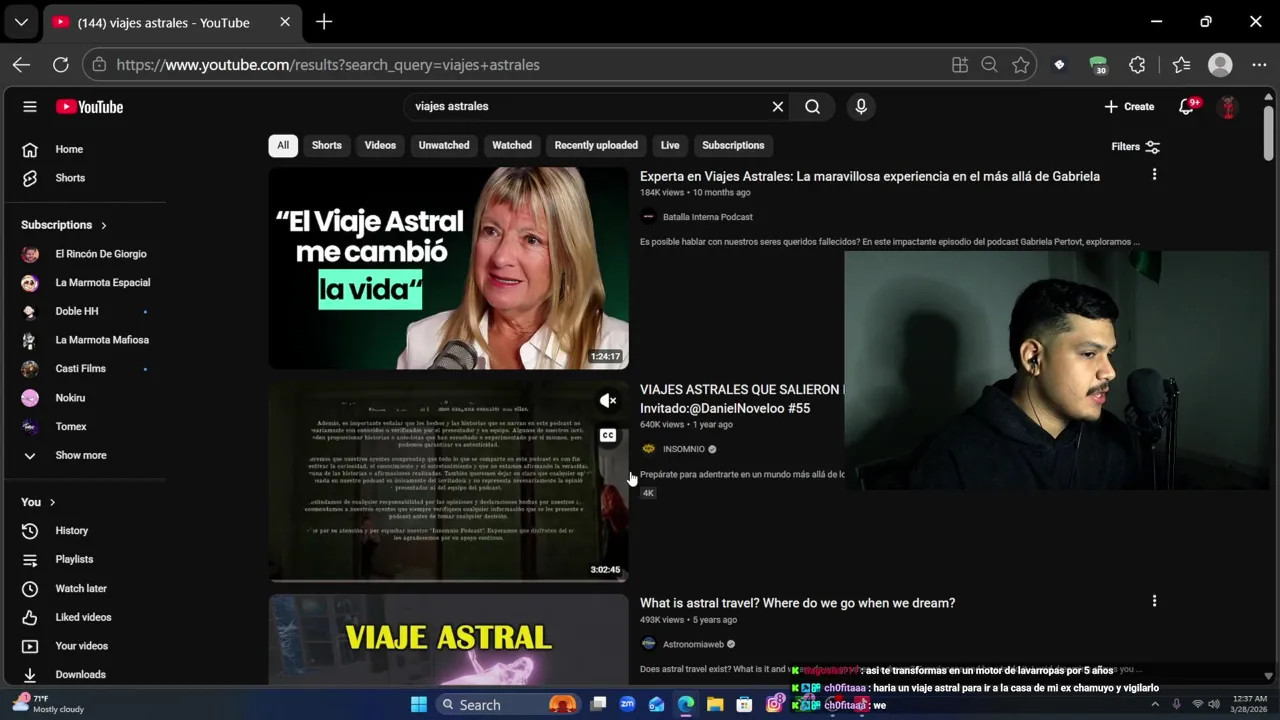Filter results by Subscriptions chip
This screenshot has height=720, width=1280.
point(733,145)
